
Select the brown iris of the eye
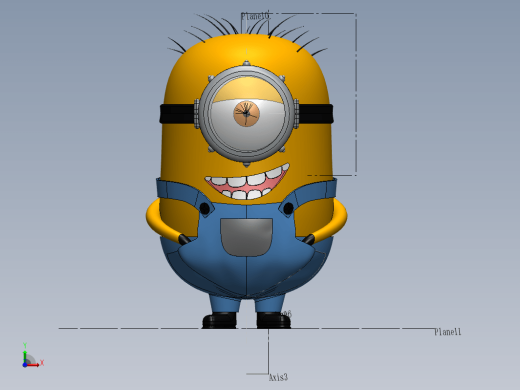tap(246, 113)
